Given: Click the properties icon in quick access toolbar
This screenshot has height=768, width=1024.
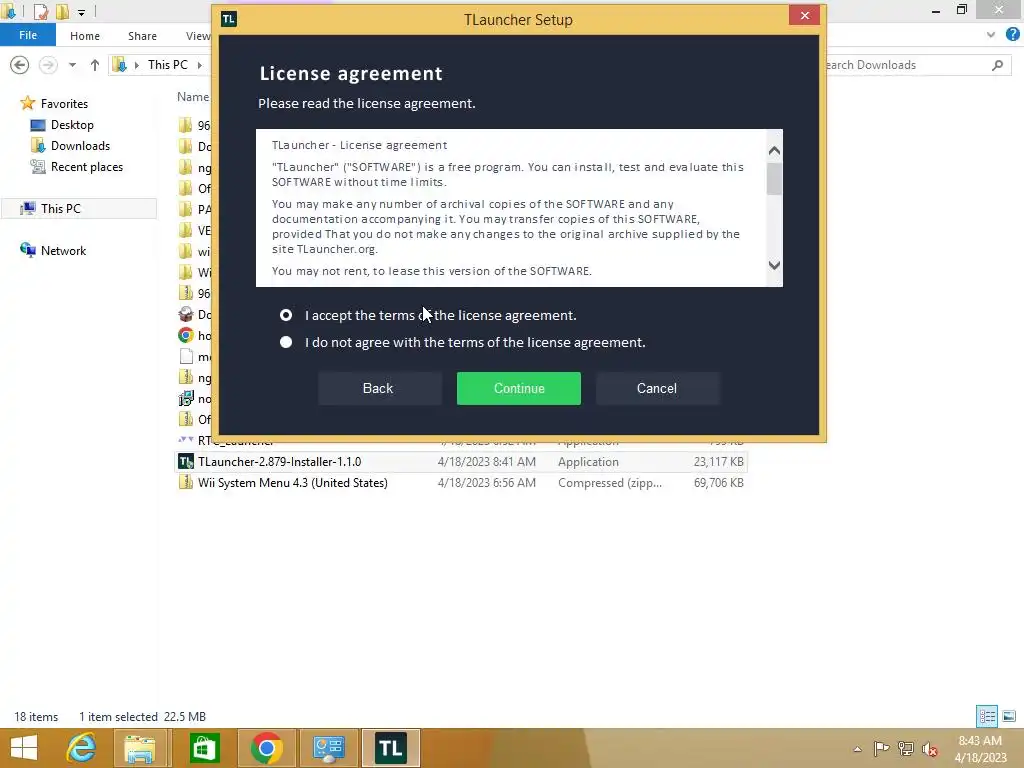Looking at the screenshot, I should click(40, 11).
